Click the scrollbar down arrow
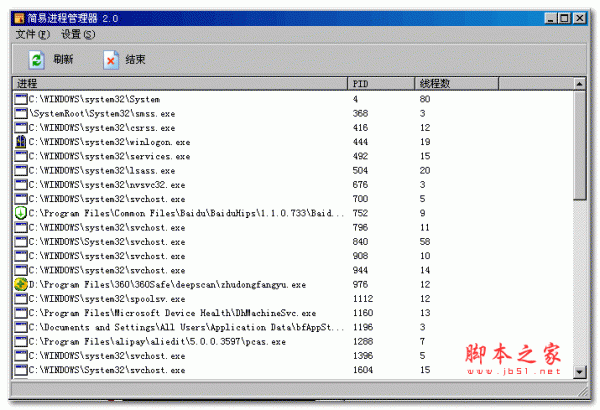Screen dimensions: 600x410 (x=580, y=371)
